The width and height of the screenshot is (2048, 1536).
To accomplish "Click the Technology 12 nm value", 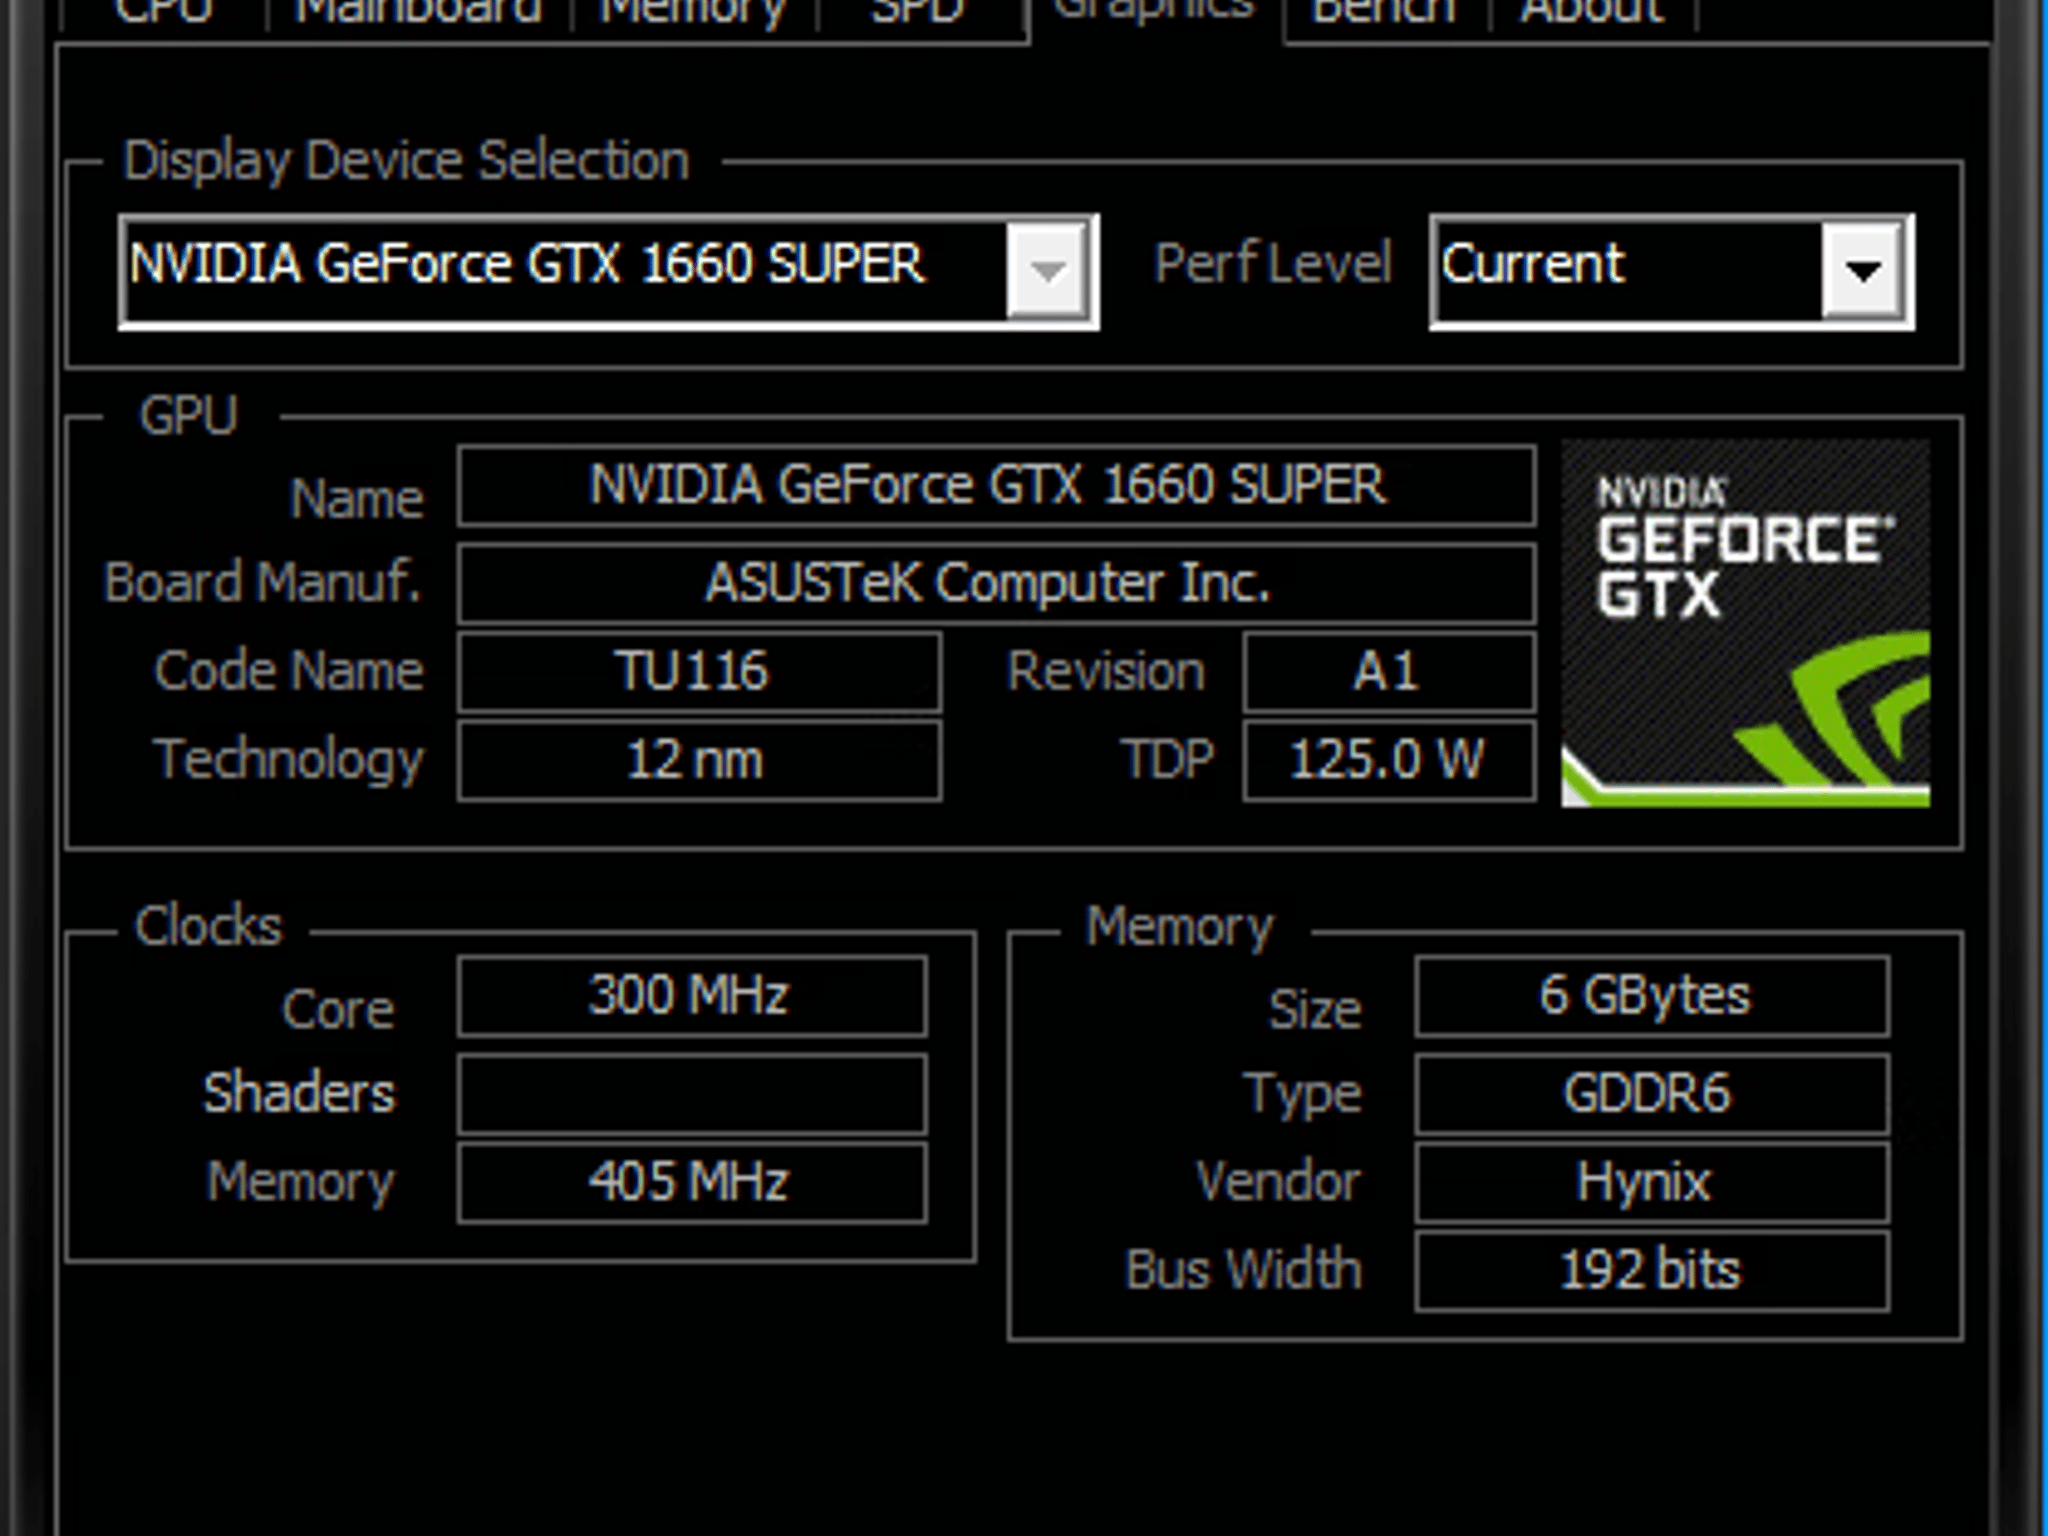I will (699, 760).
